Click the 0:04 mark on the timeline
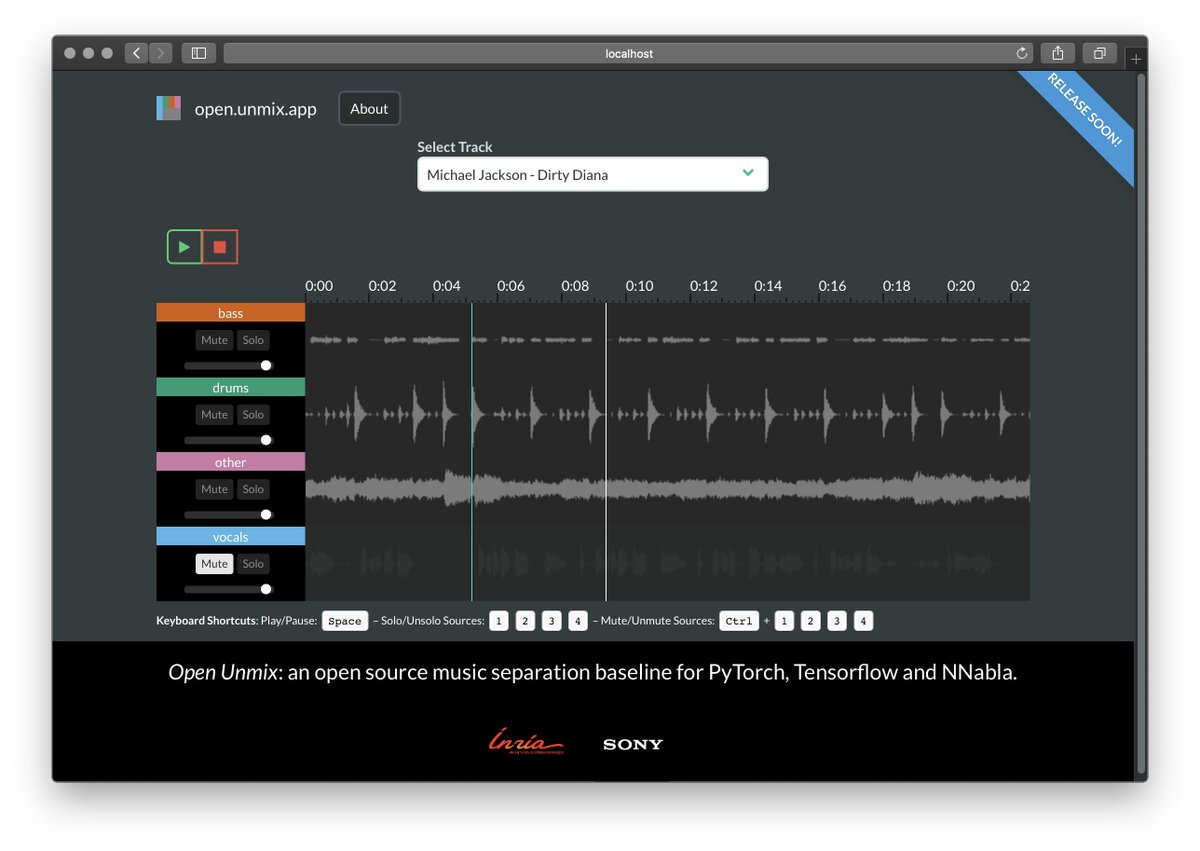This screenshot has height=851, width=1200. pos(447,286)
